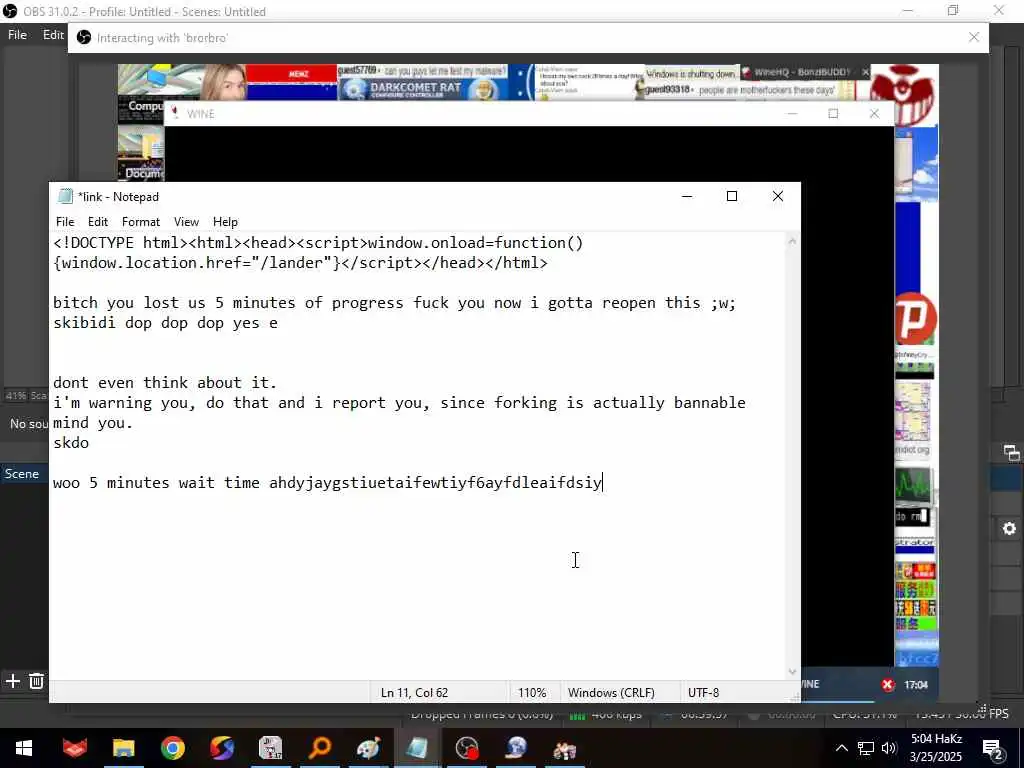Click the green graph monitor thumbnail in preview
Screen dimensions: 1024x768
913,486
